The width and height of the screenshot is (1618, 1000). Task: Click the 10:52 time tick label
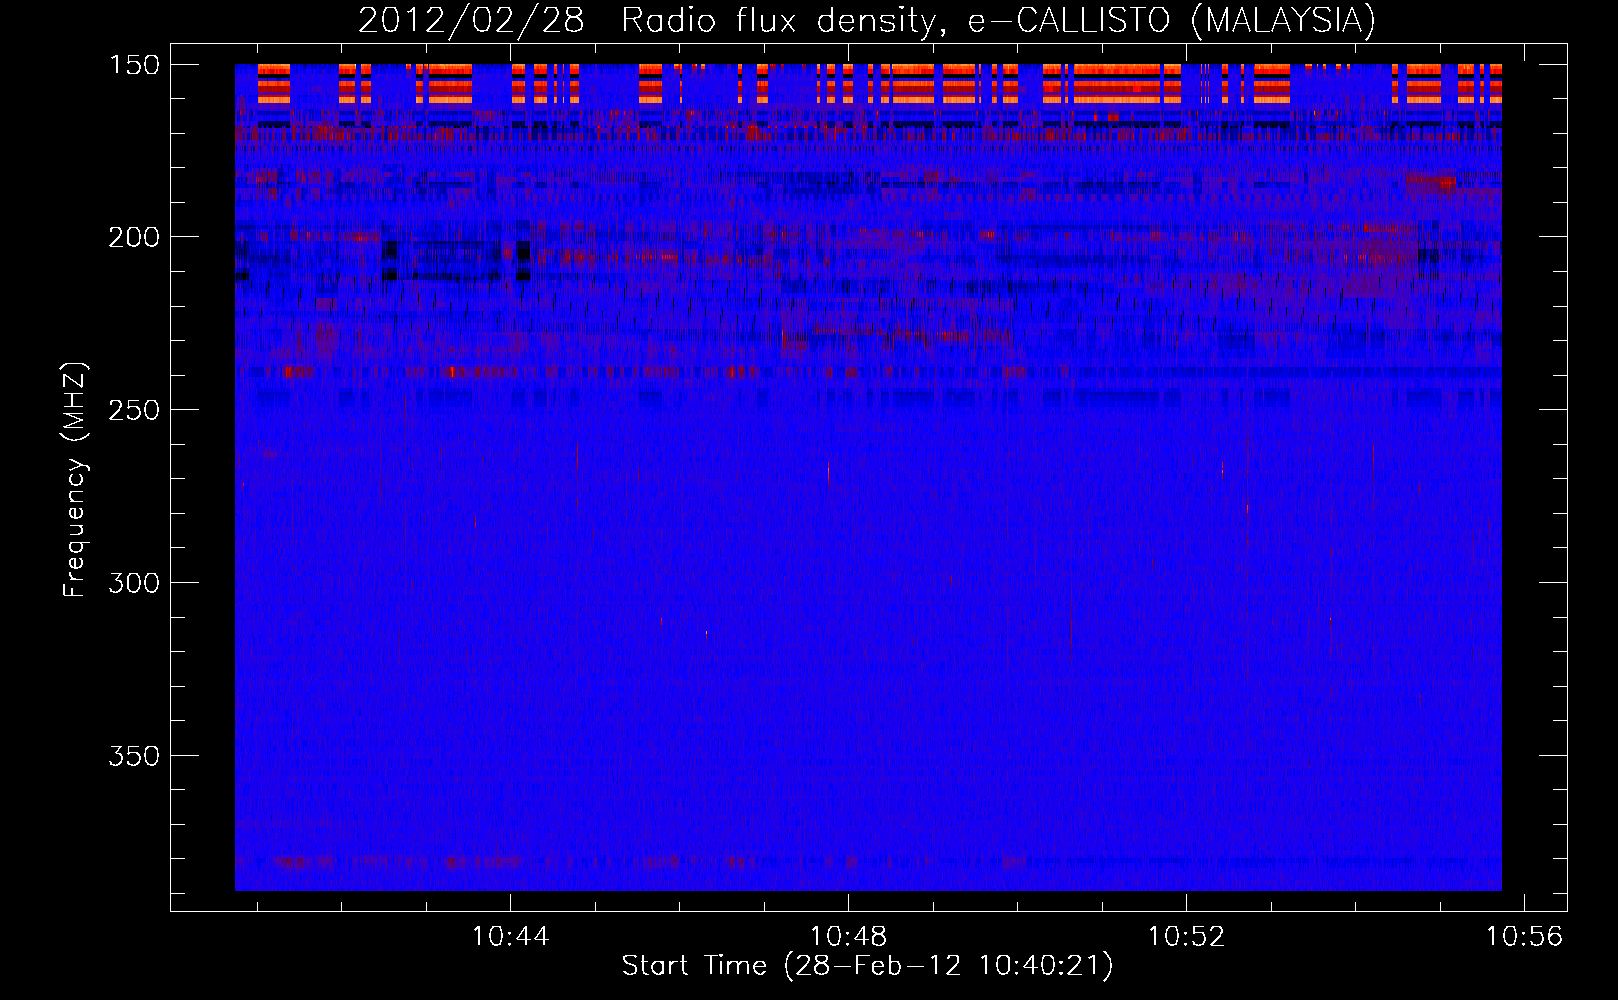point(1186,937)
